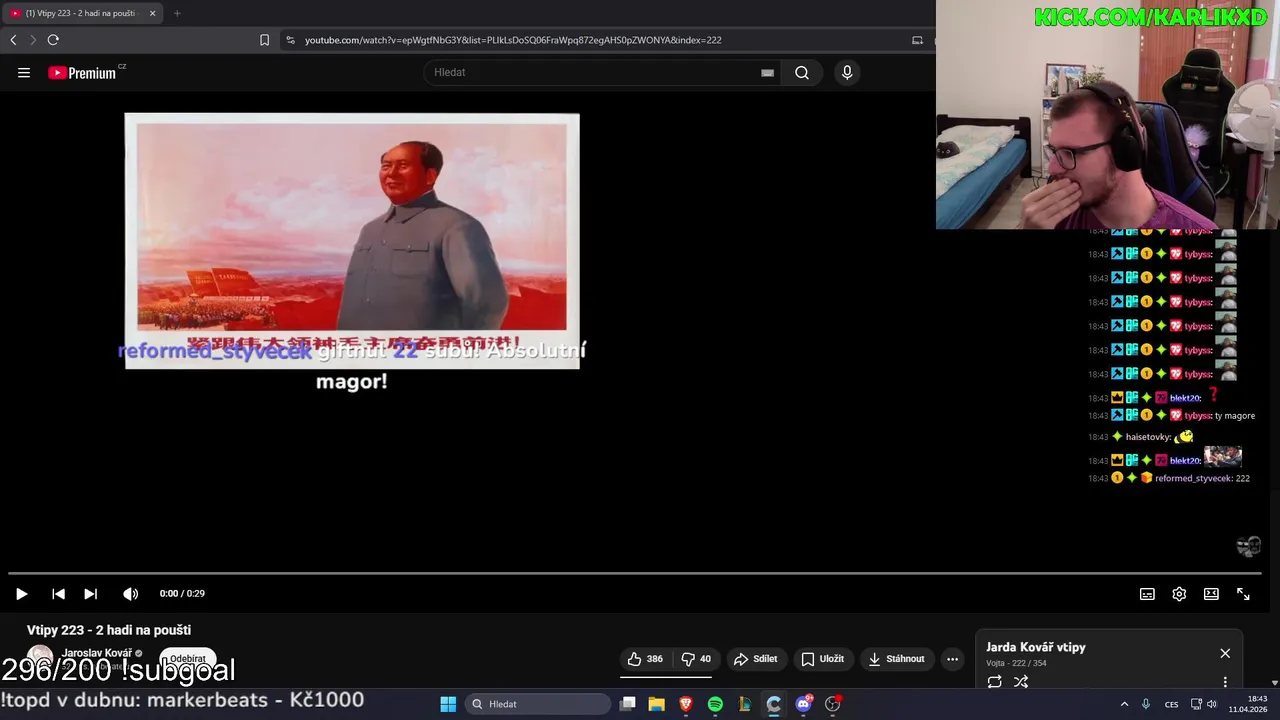Viewport: 1280px width, 720px height.
Task: Toggle playlist loop
Action: tap(994, 682)
